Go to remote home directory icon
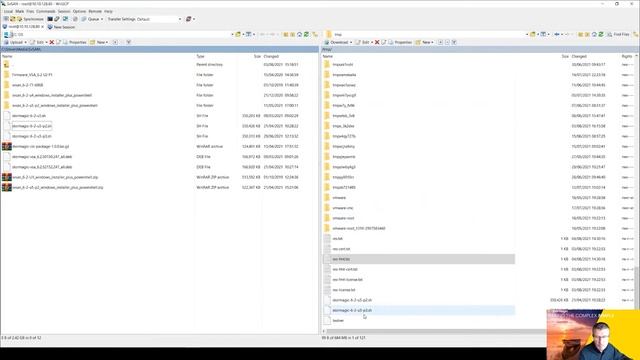Viewport: 640px width, 360px height. click(594, 35)
